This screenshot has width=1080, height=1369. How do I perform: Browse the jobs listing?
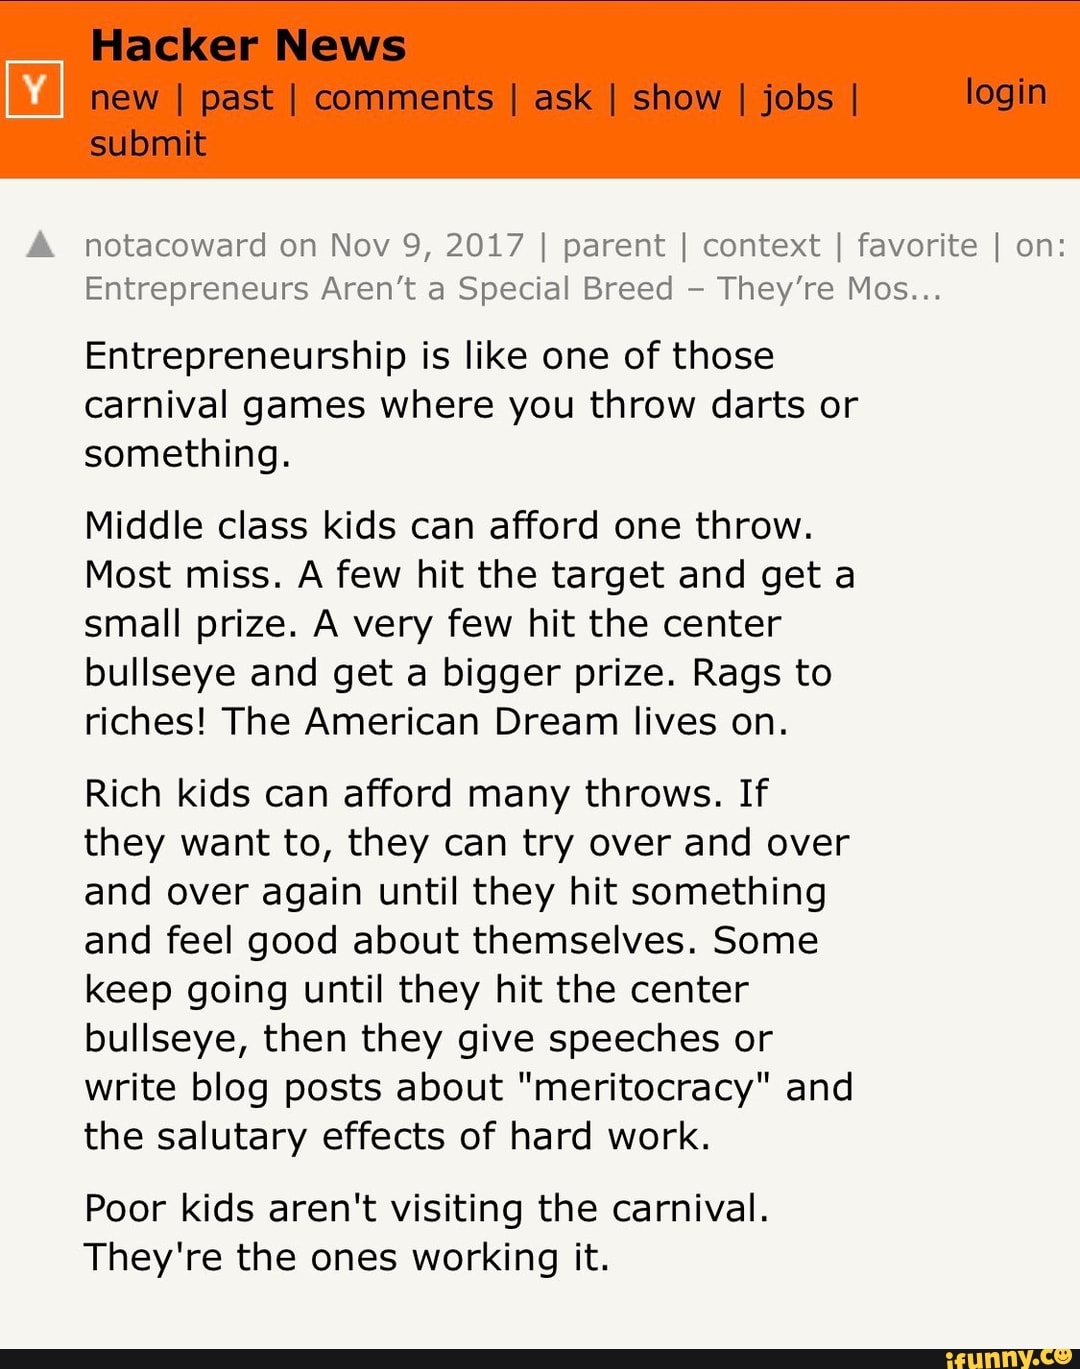tap(797, 98)
